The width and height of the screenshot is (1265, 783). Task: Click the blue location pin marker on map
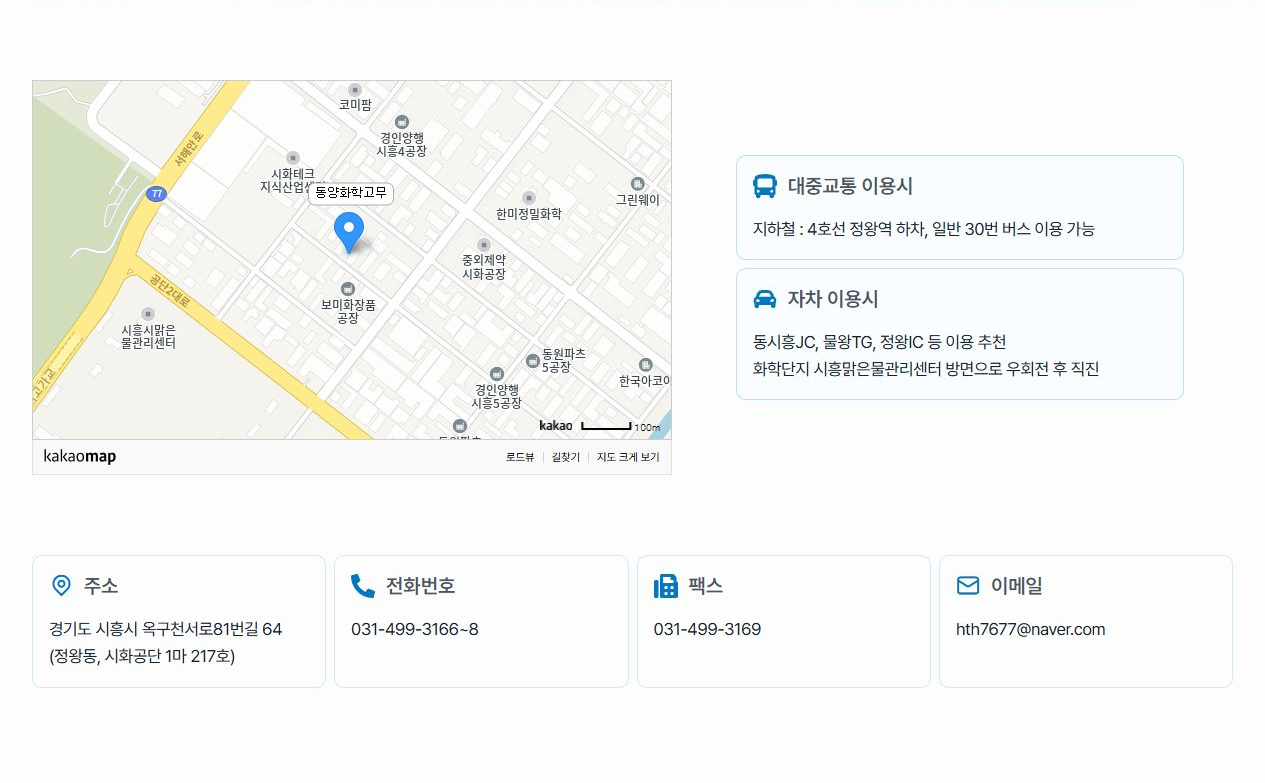click(x=348, y=232)
